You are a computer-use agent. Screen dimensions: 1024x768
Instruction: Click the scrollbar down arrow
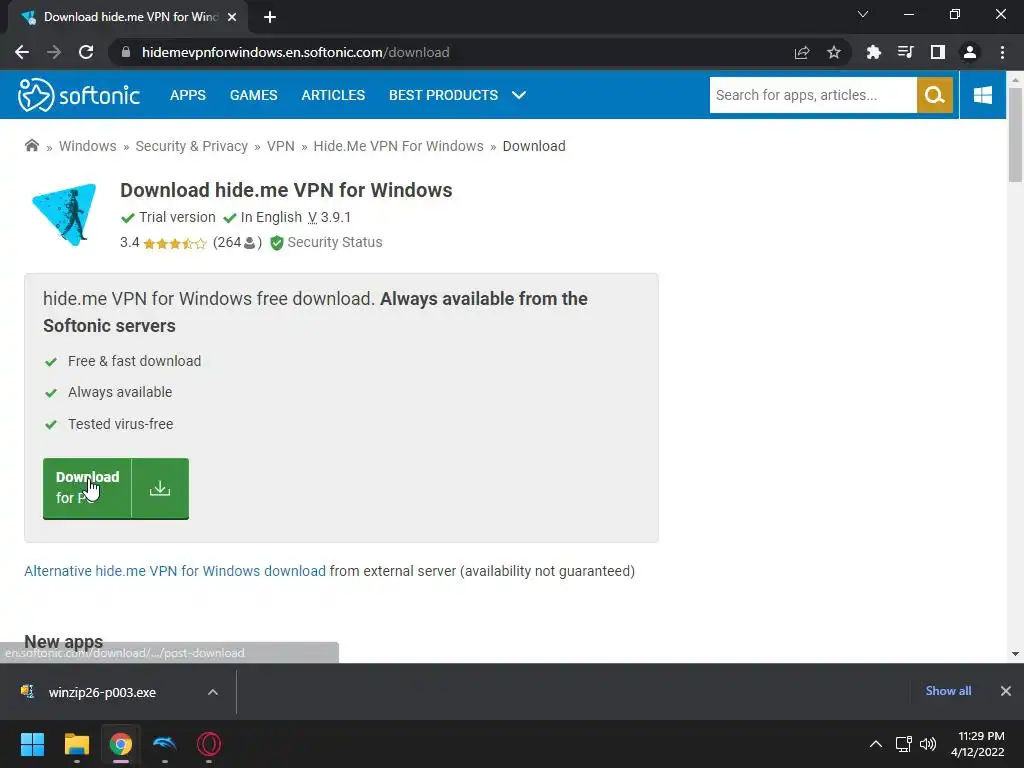[x=1015, y=654]
